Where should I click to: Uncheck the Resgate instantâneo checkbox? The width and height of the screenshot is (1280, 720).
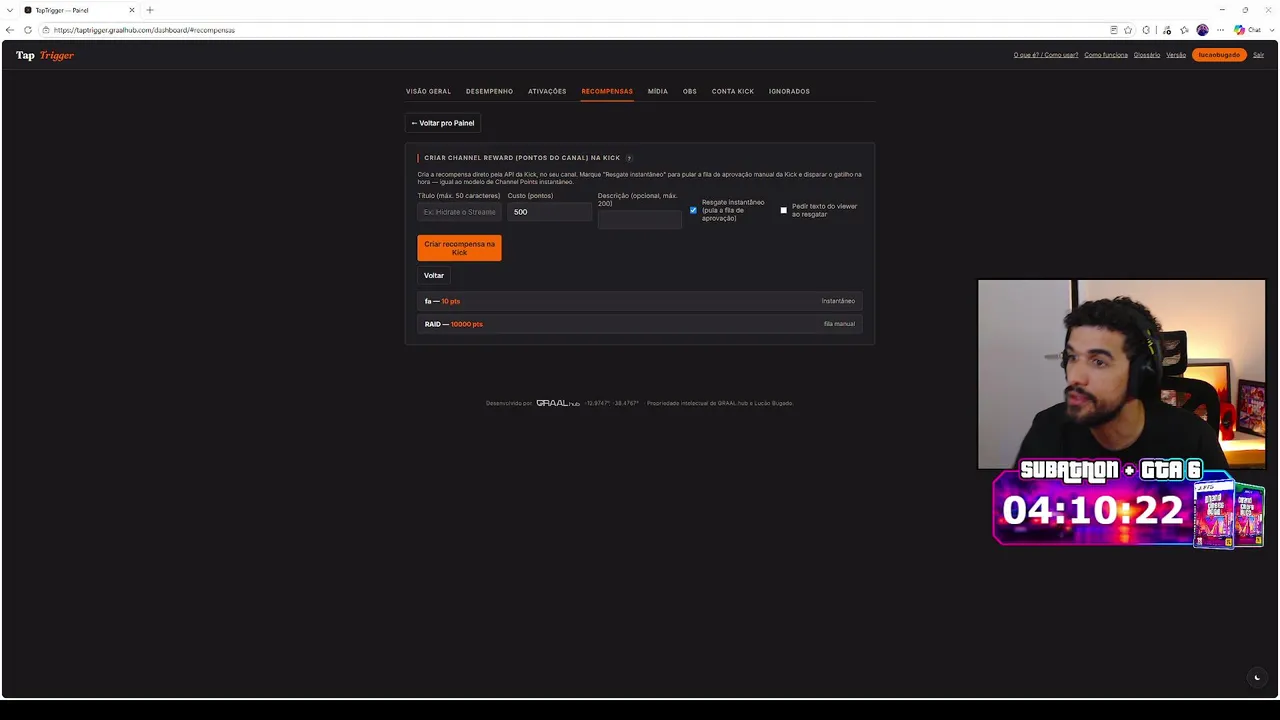coord(693,210)
